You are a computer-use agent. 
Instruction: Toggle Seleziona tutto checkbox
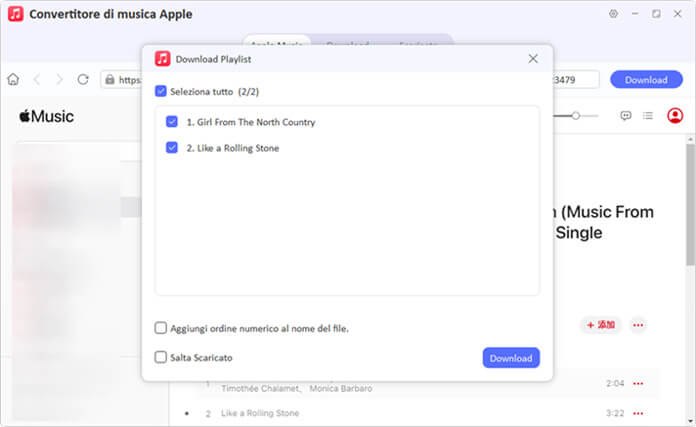[161, 91]
